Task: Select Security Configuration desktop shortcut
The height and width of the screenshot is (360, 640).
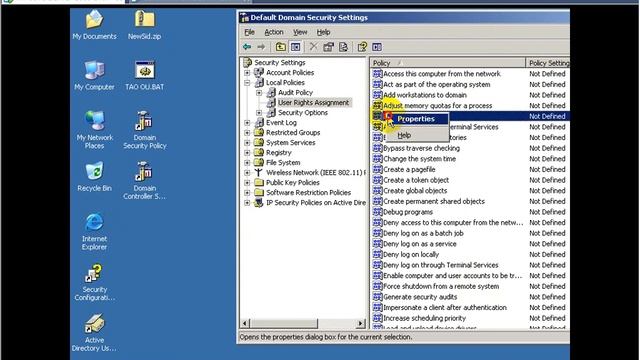Action: tap(94, 282)
